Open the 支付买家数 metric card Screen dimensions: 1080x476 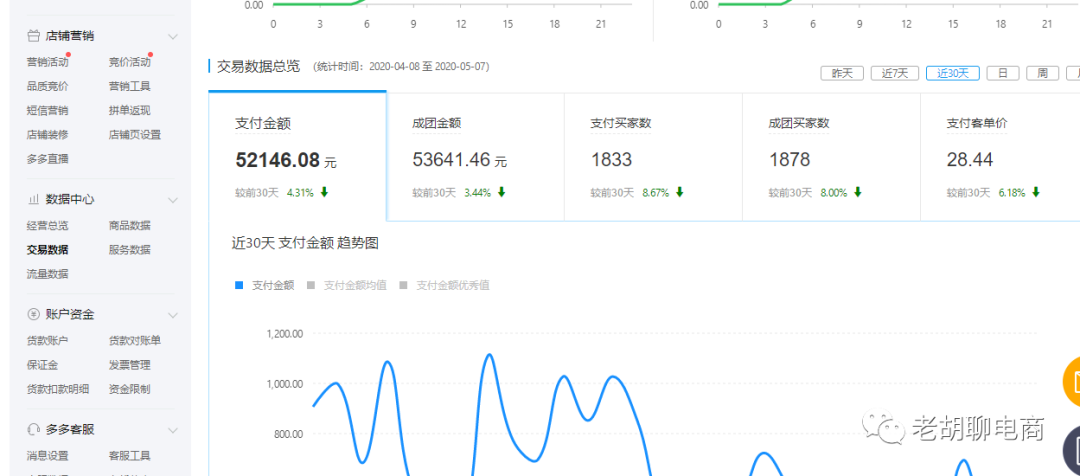(653, 157)
